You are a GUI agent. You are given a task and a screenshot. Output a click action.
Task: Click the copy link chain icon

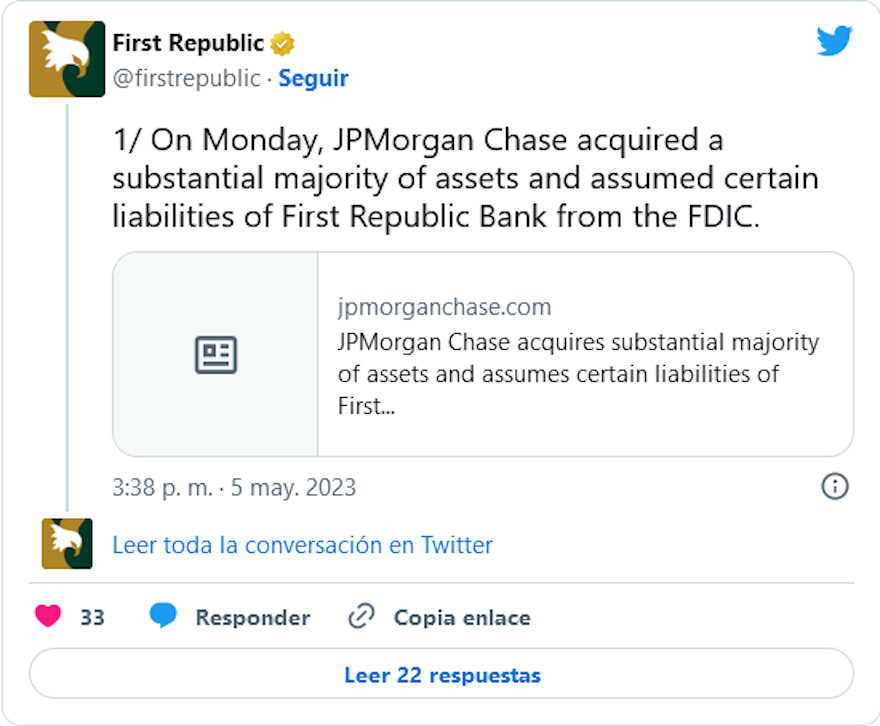[361, 617]
